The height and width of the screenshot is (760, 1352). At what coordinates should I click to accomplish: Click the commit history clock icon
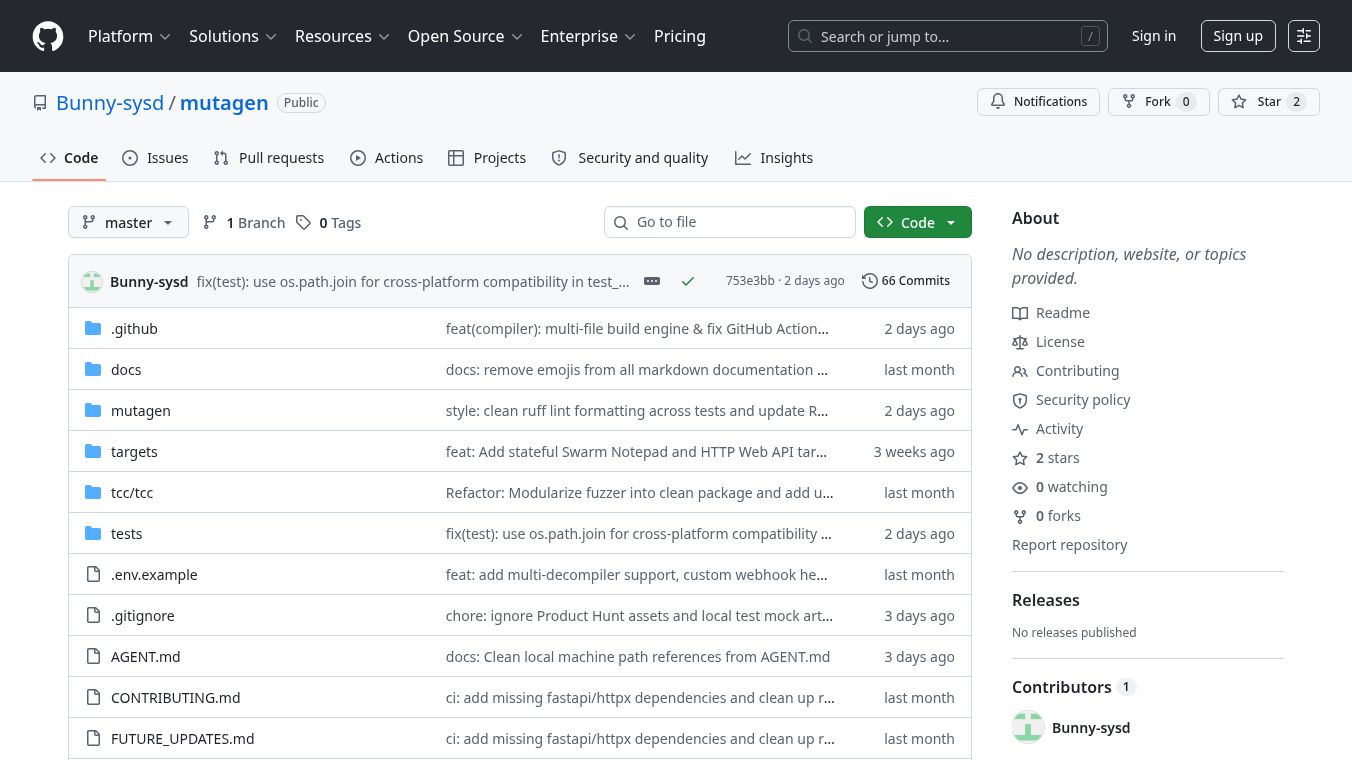click(x=869, y=281)
